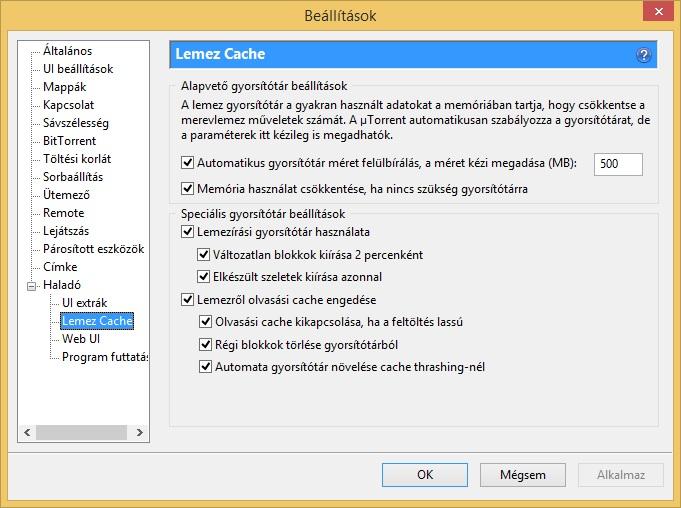
Task: Toggle Régi blokkok törlése gyorsítótárból
Action: point(205,345)
